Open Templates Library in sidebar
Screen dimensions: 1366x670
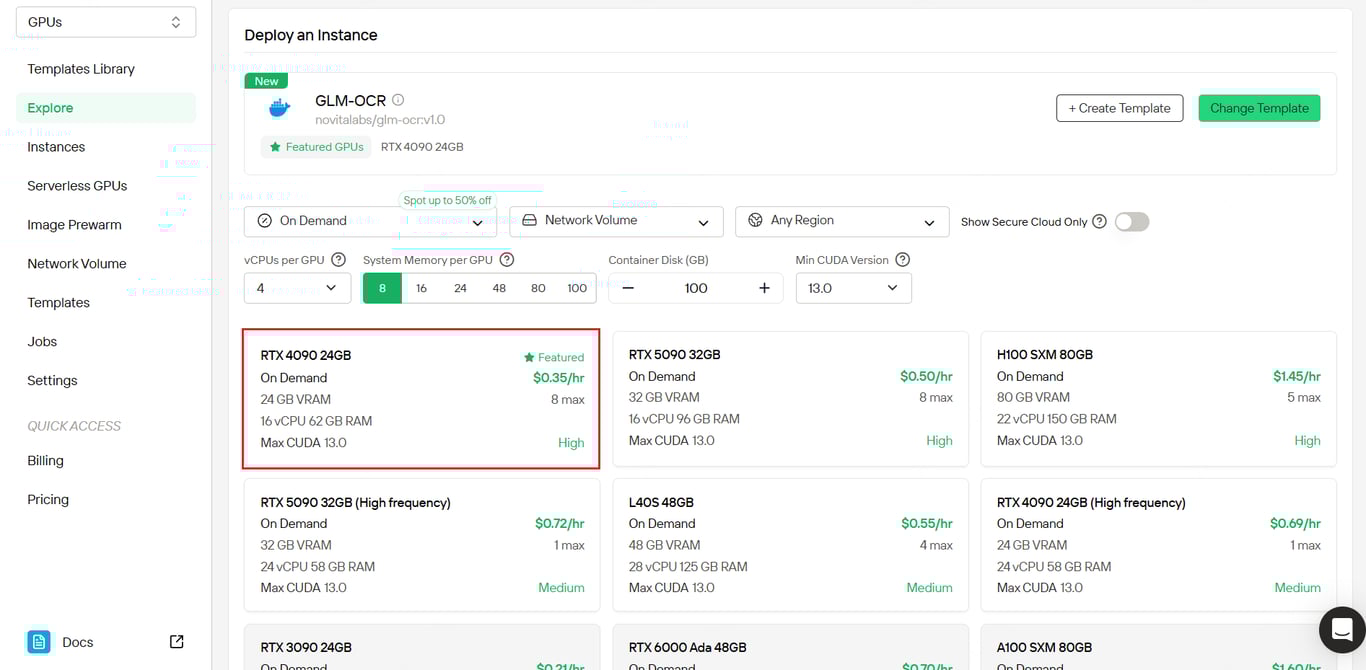(x=81, y=69)
